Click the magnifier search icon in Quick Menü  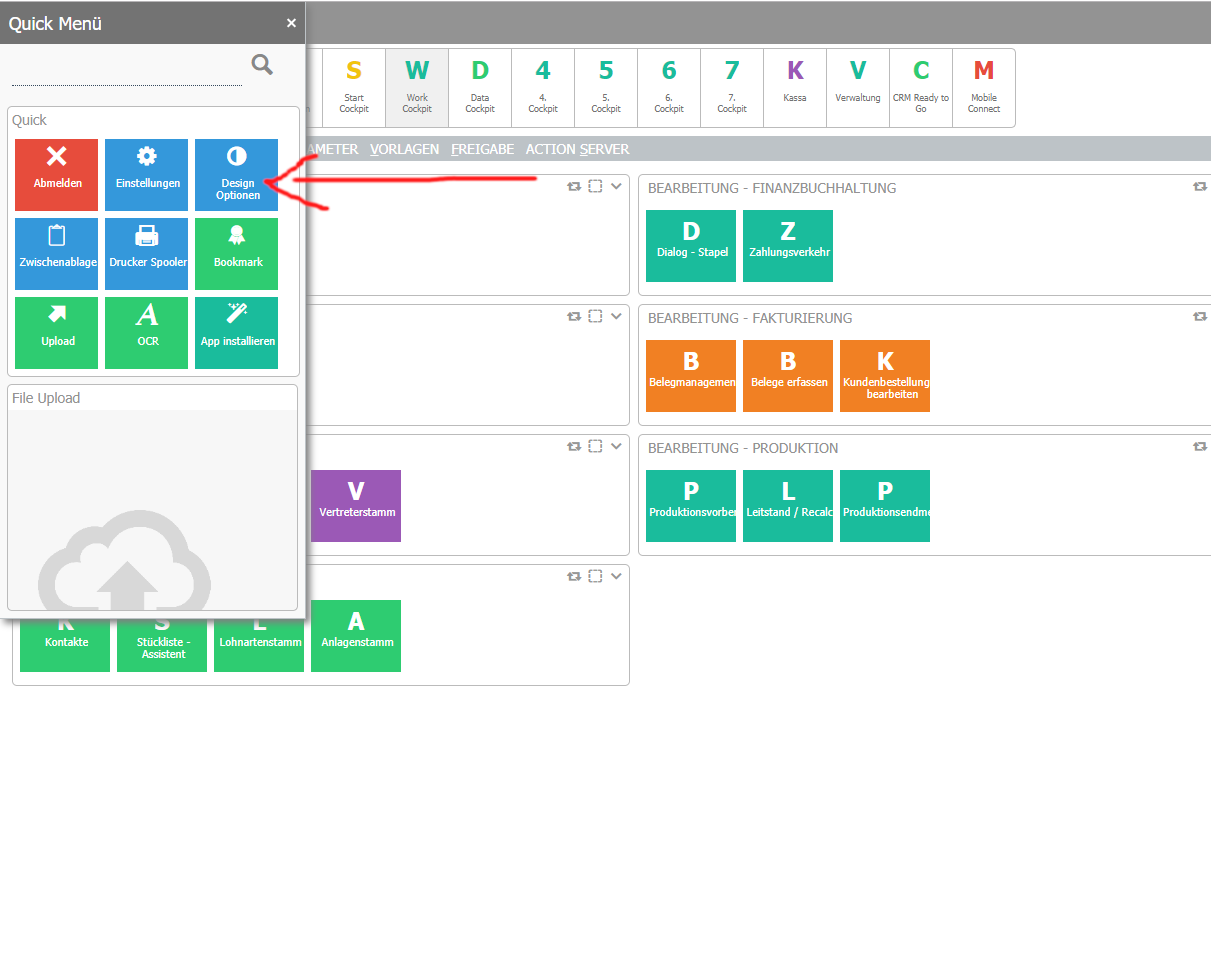point(262,65)
